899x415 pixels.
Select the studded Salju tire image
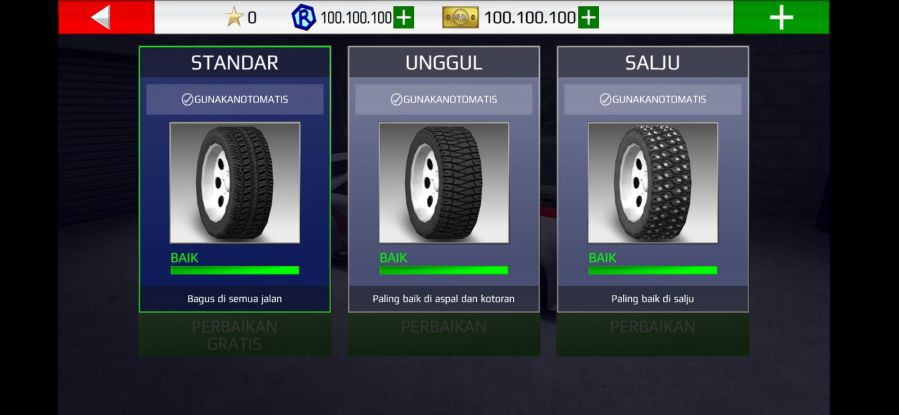click(x=652, y=183)
